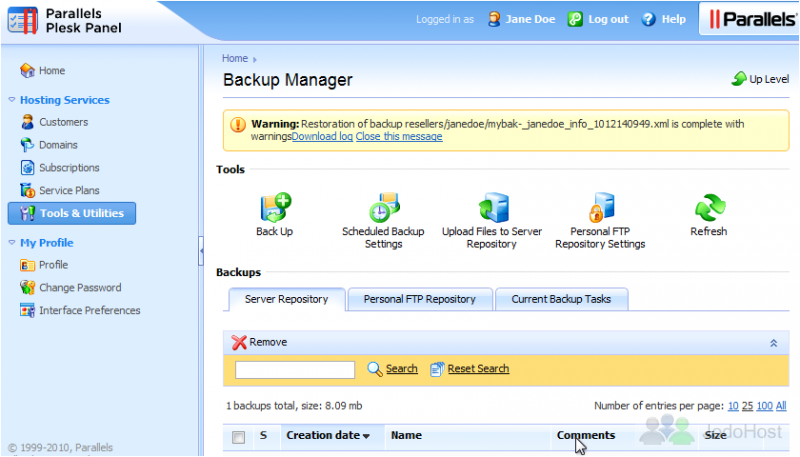Screen dimensions: 800x457
Task: Click the Parallels Plesk Panel logo icon
Action: [x=23, y=20]
